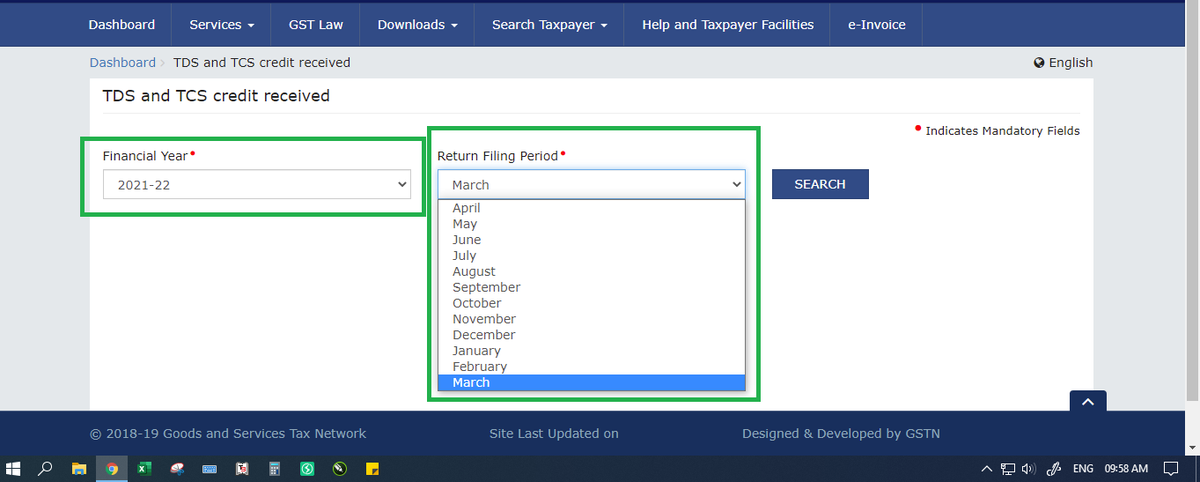Pick September from the month list

coord(592,287)
